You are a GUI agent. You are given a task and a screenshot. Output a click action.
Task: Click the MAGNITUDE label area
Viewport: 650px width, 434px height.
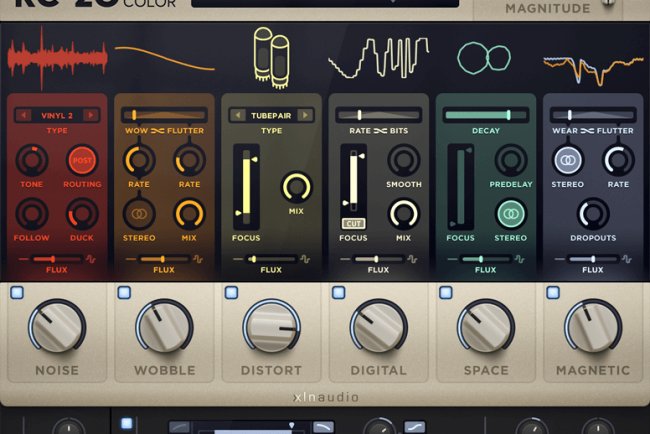pos(548,8)
